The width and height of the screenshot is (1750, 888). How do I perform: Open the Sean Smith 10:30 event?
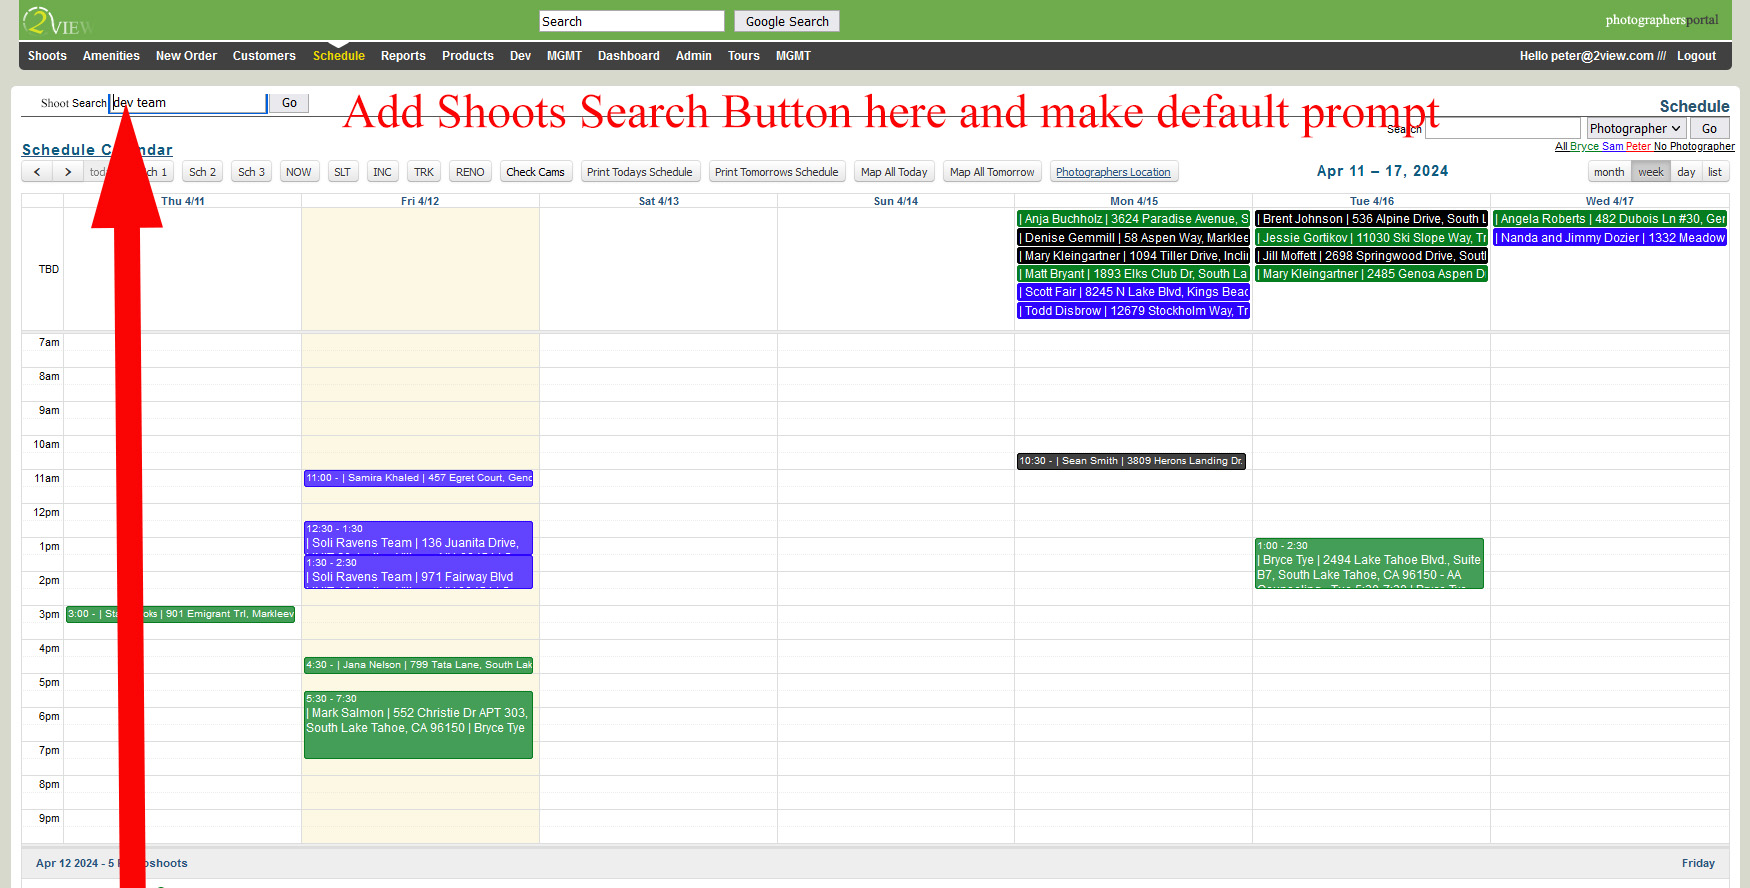(1131, 461)
